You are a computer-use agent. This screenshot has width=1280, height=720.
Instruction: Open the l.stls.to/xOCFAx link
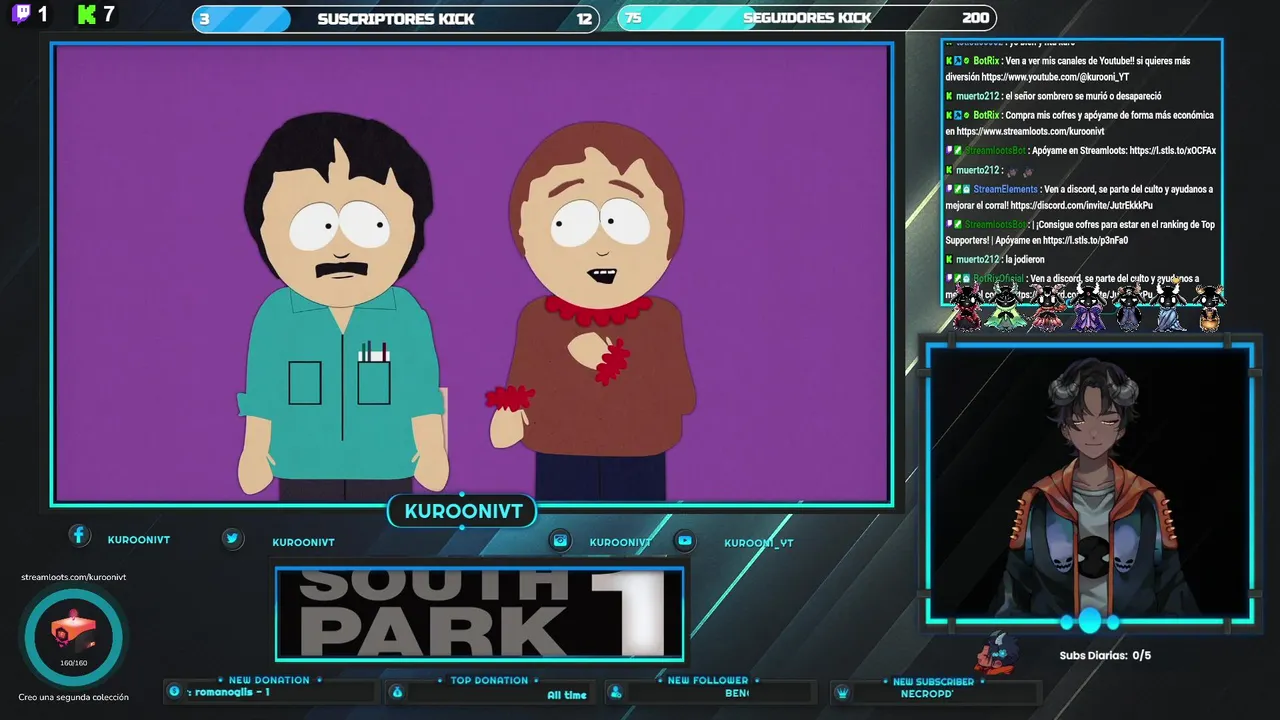[x=1172, y=151]
